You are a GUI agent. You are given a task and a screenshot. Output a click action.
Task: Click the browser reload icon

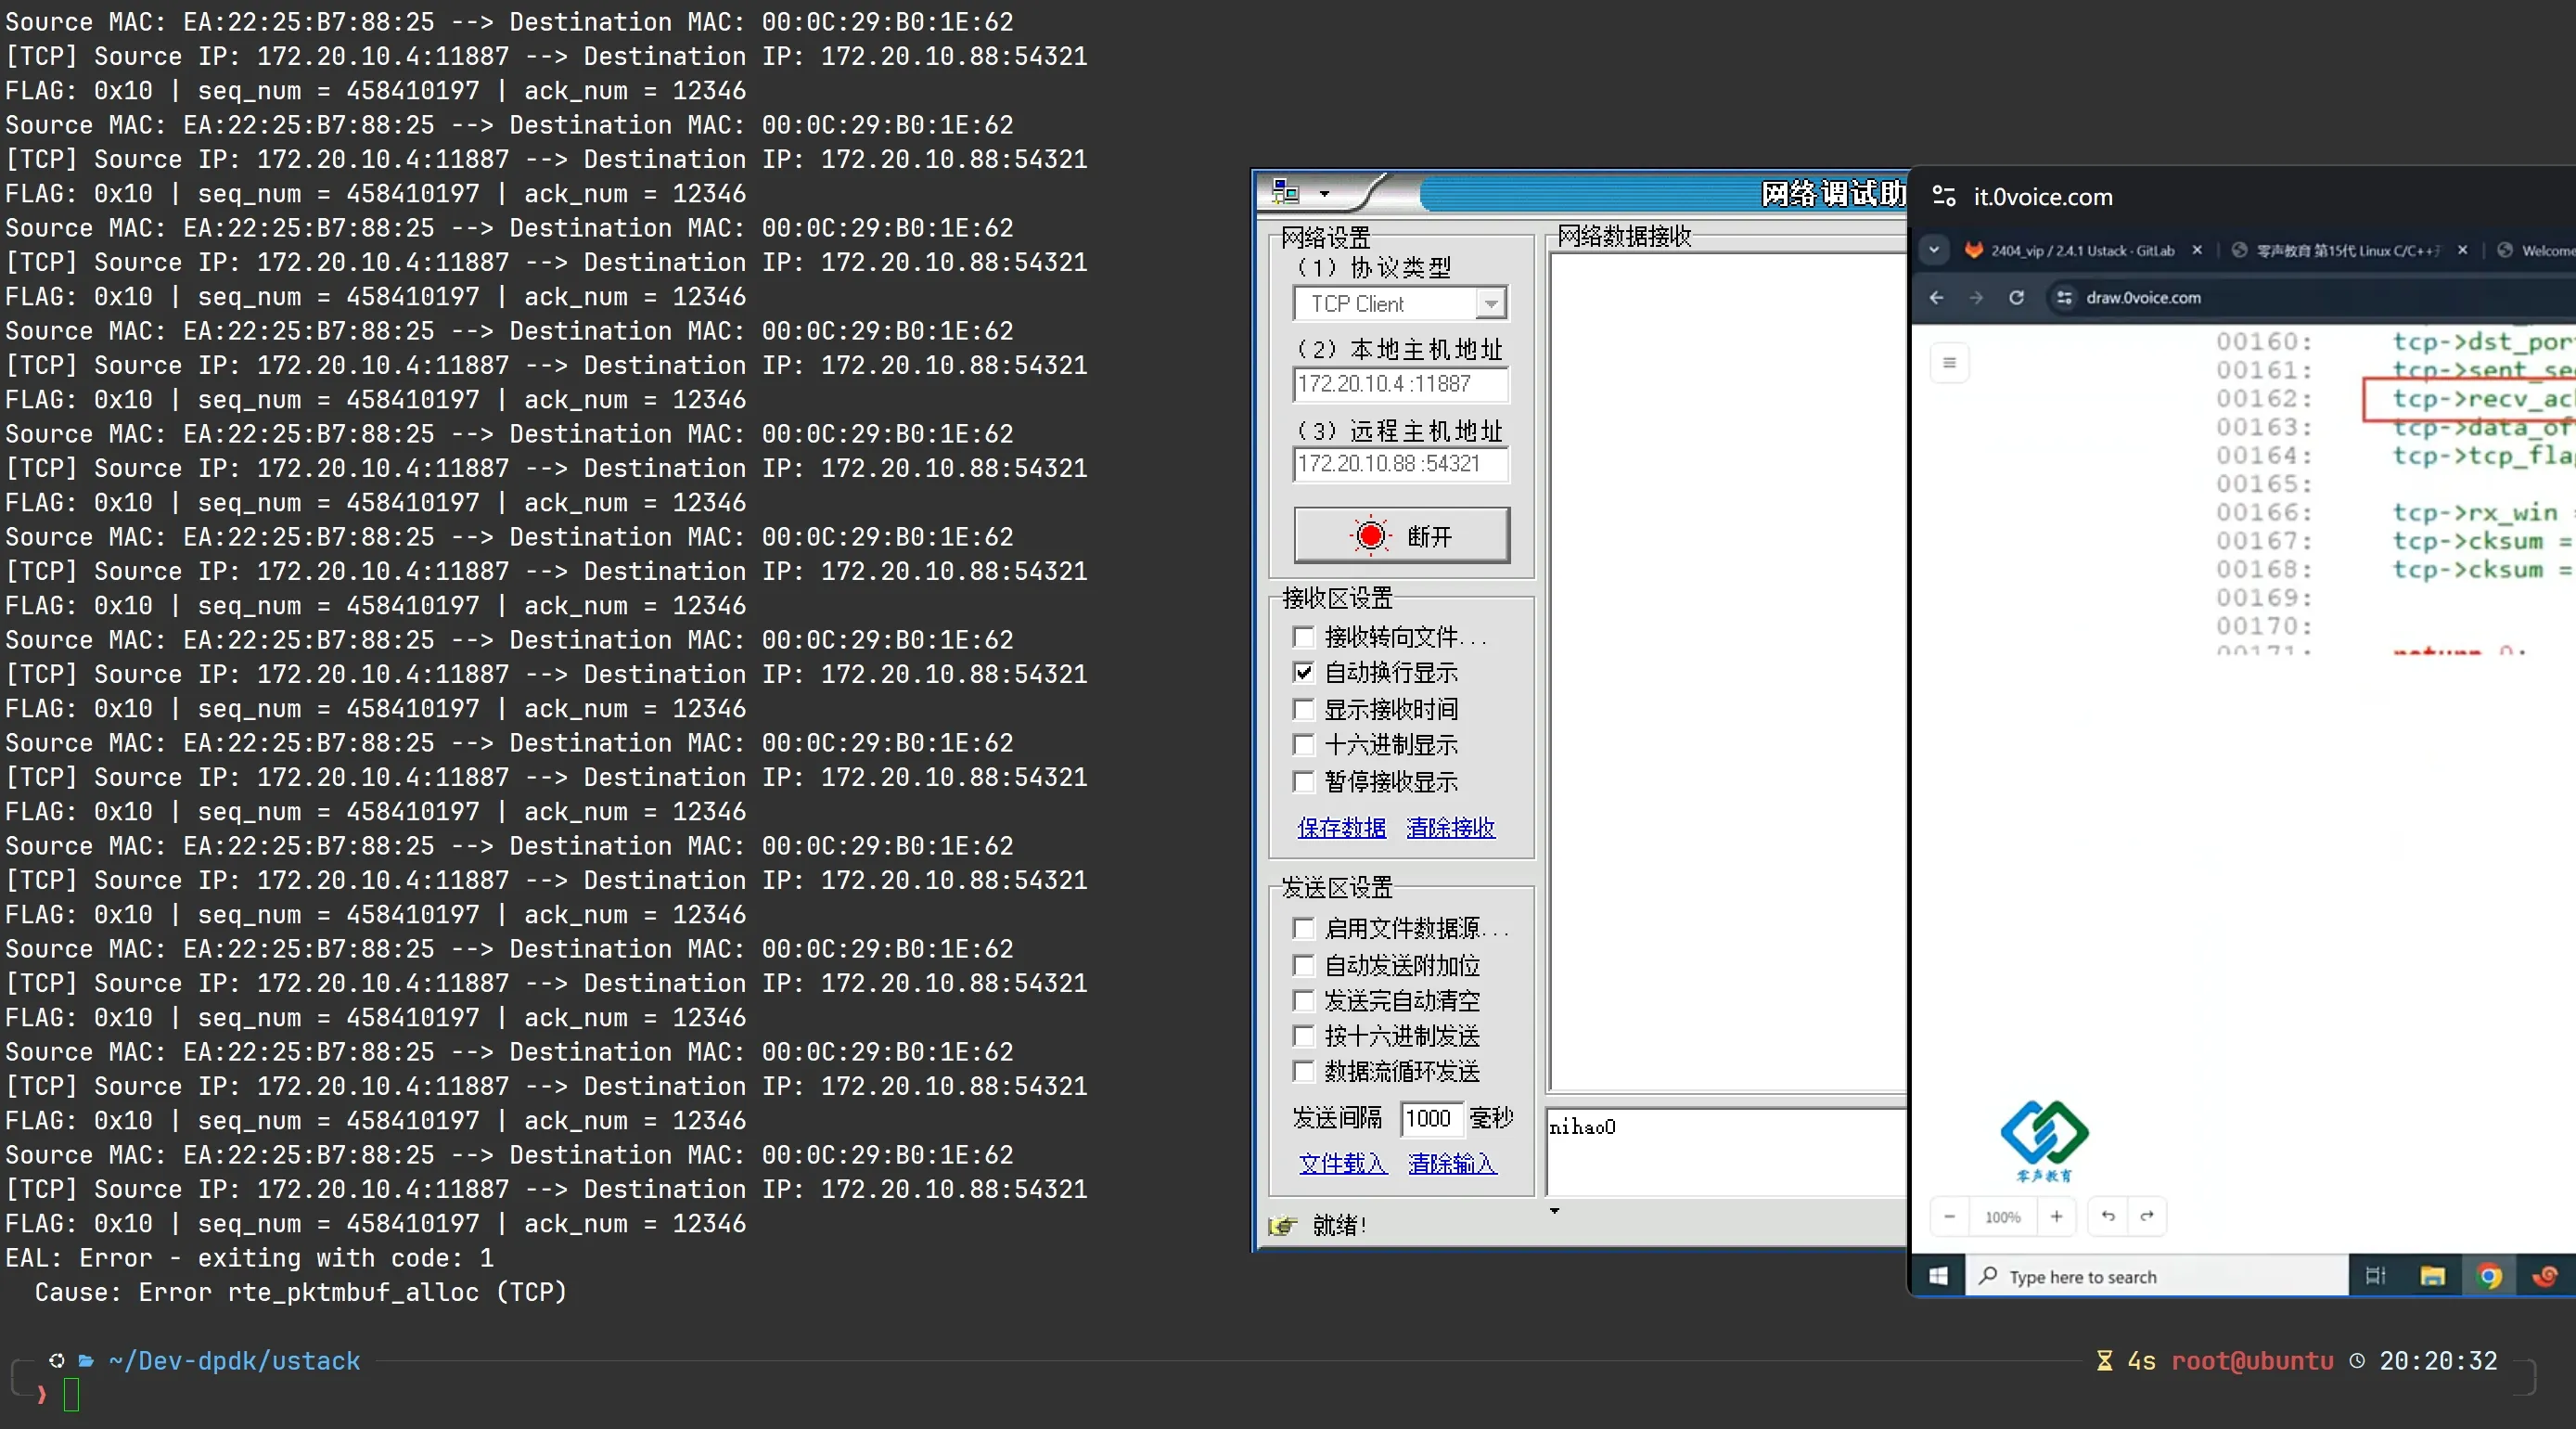pyautogui.click(x=2016, y=297)
